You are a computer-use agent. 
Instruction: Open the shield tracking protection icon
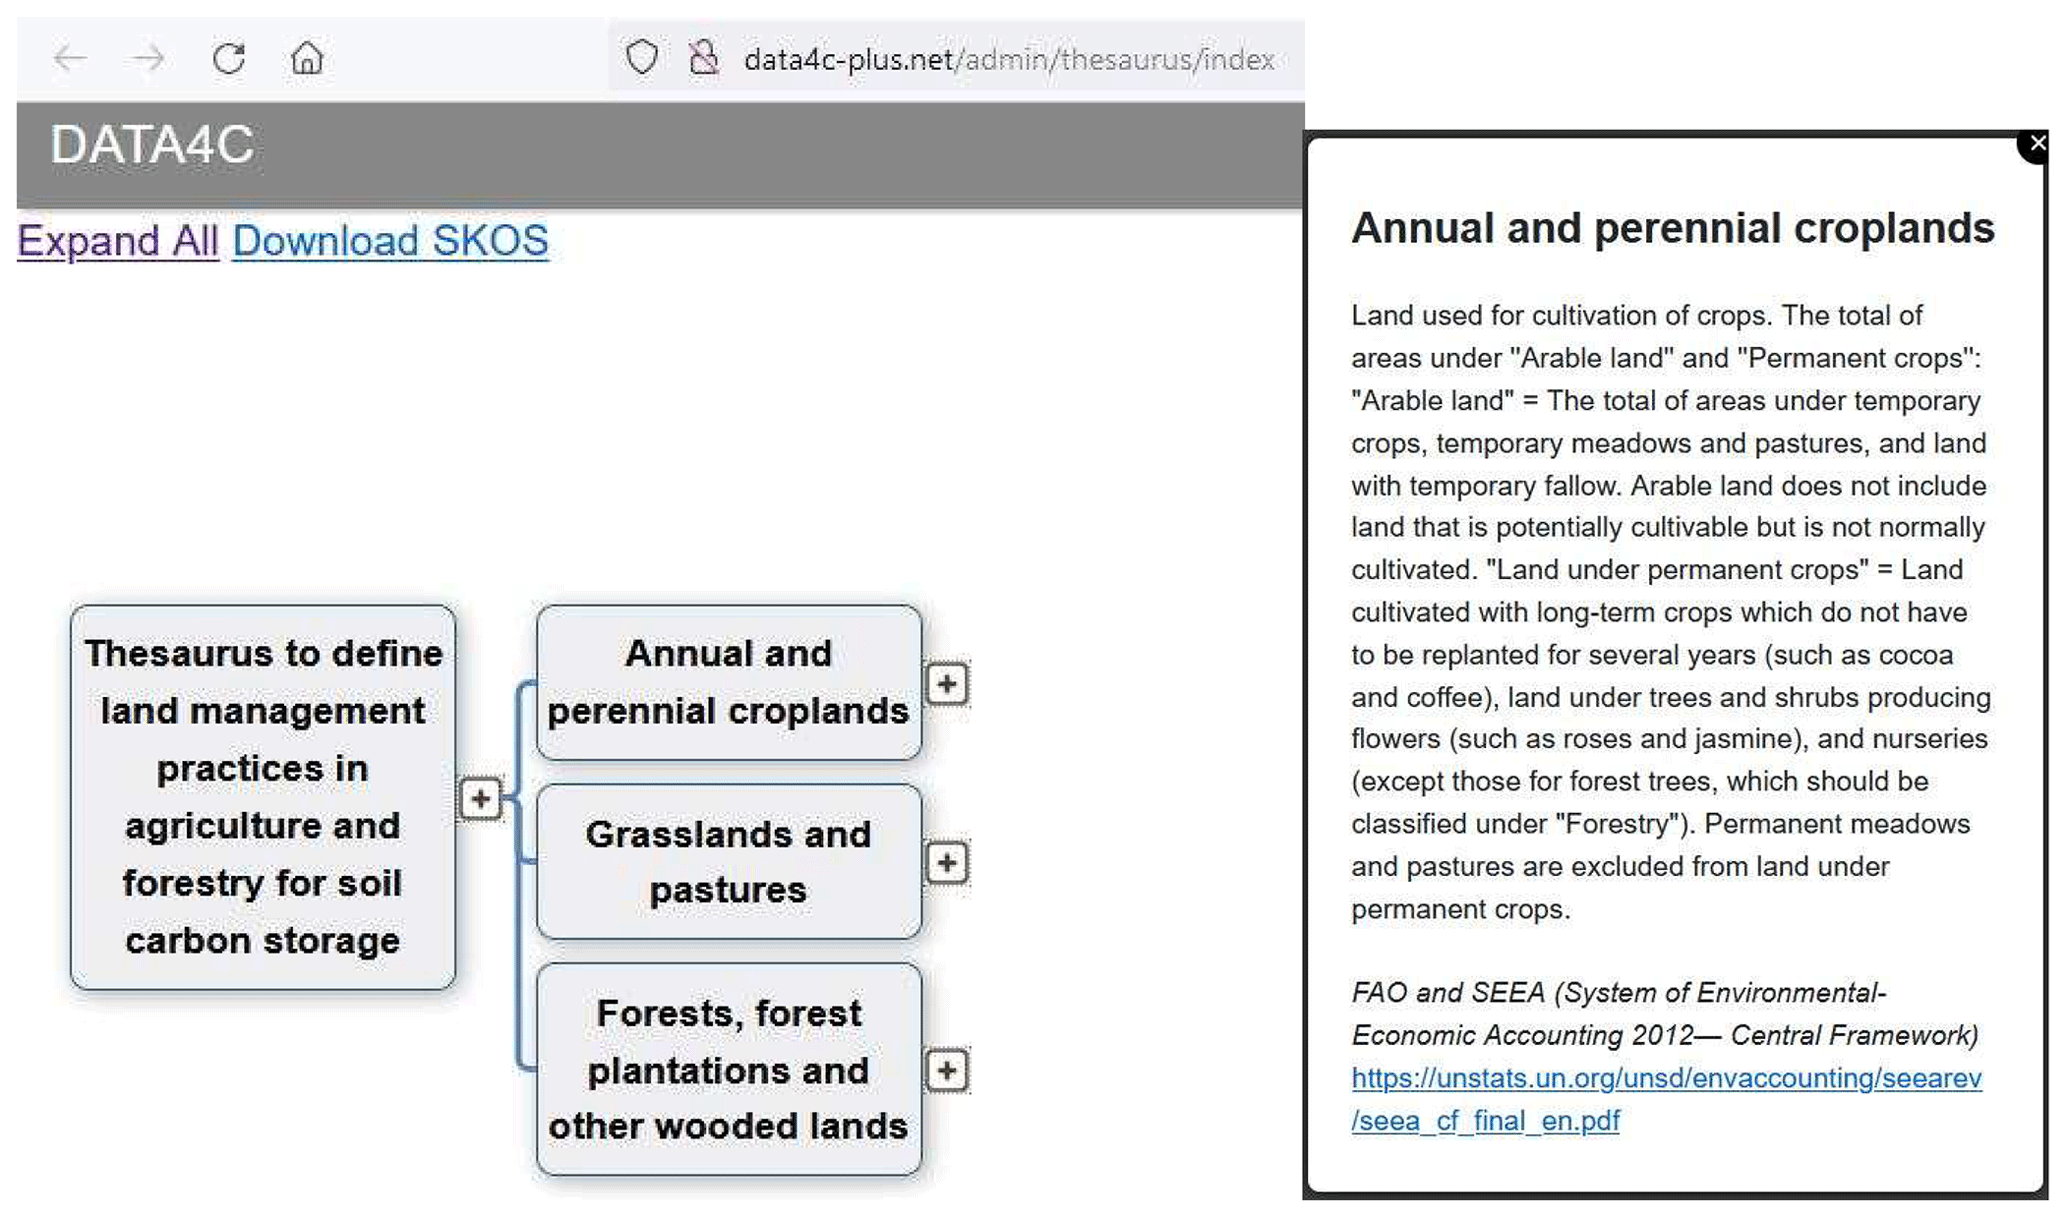pyautogui.click(x=642, y=58)
